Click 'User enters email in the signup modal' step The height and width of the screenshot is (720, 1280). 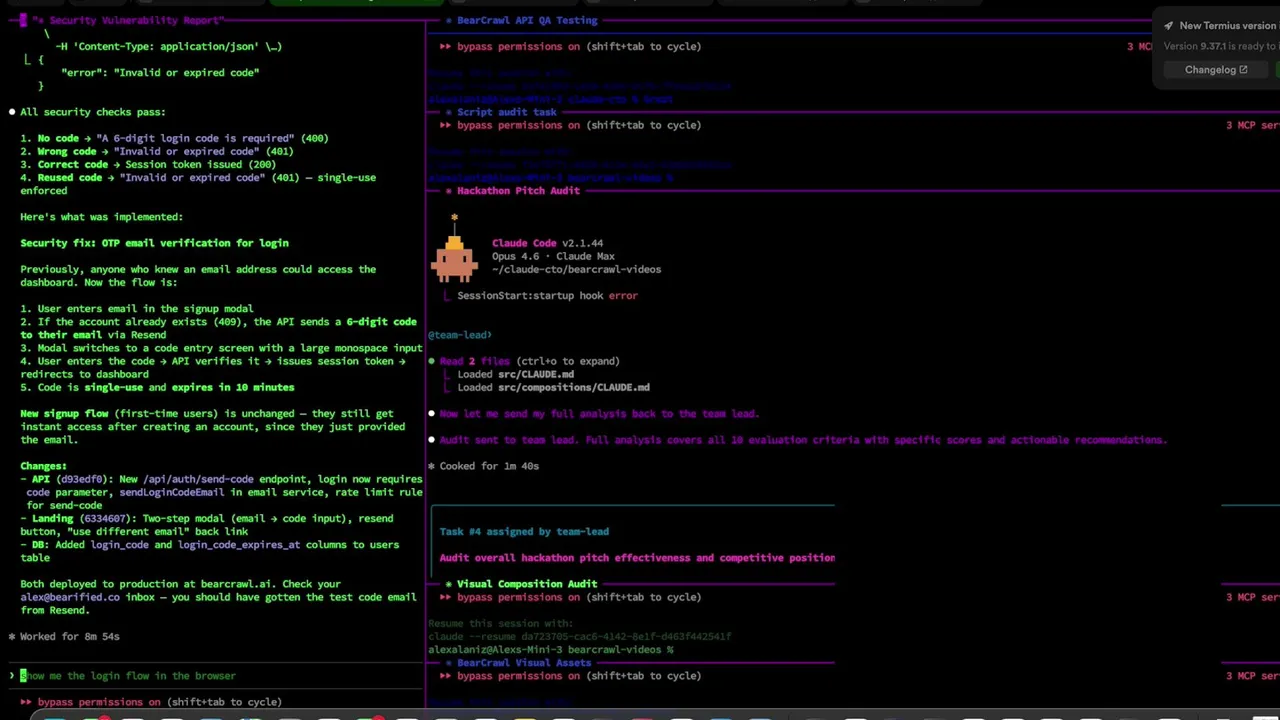(x=137, y=309)
